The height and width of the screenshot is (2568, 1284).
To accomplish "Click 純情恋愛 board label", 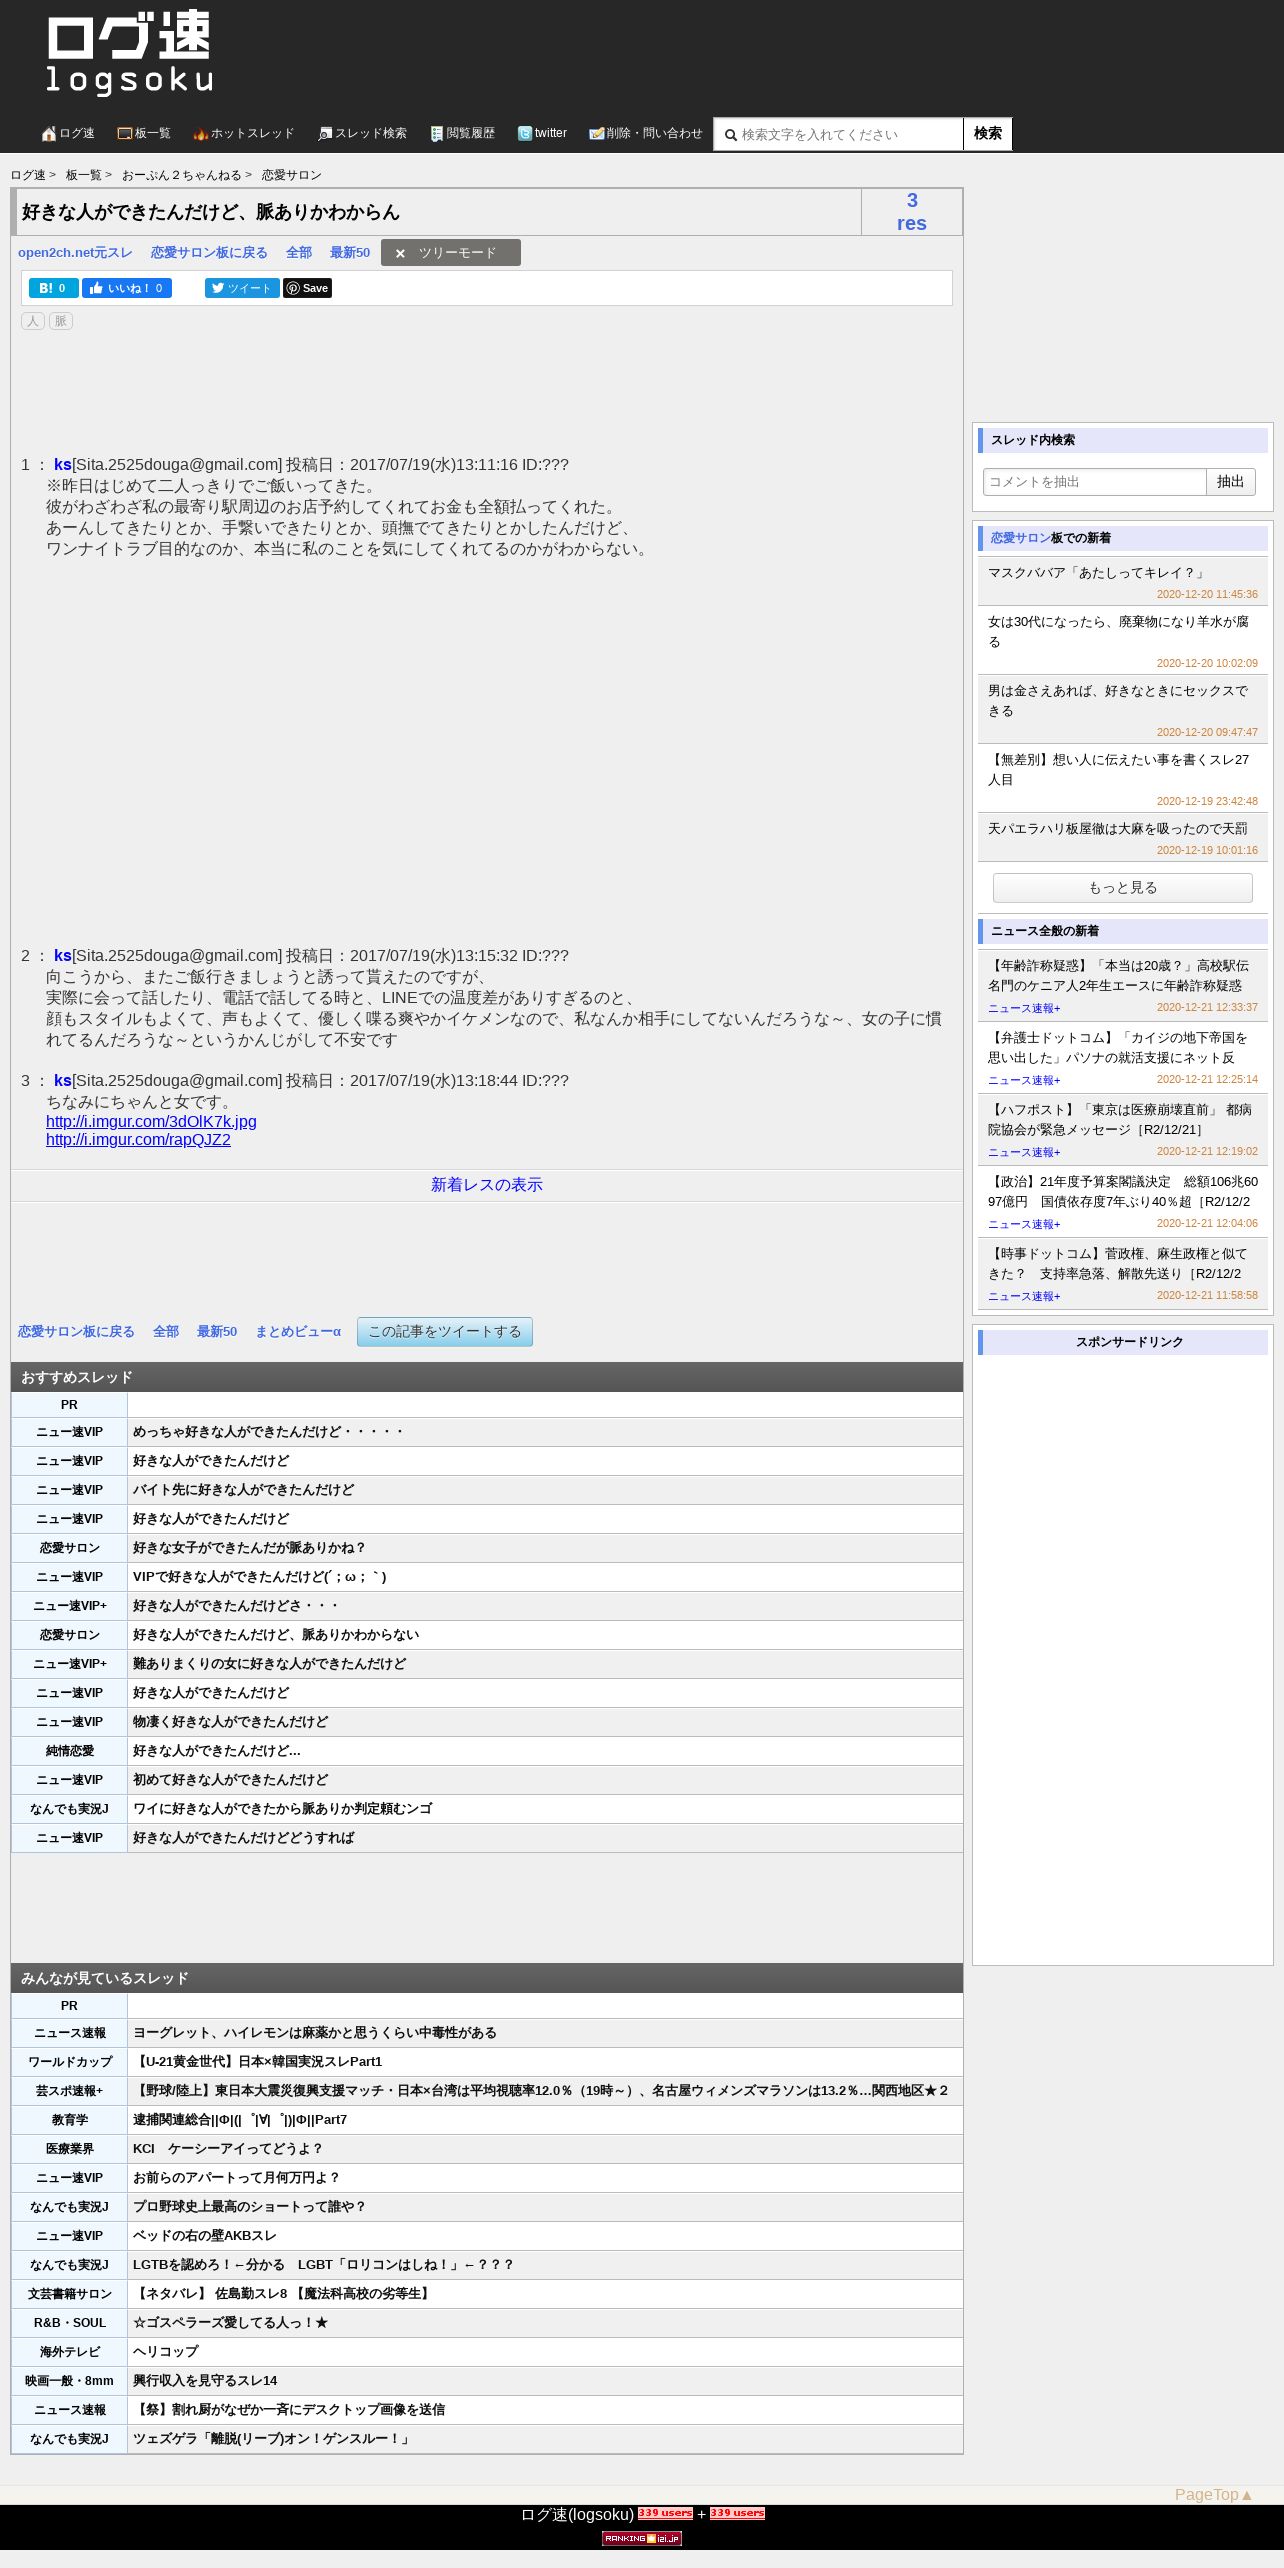I will tap(70, 1751).
